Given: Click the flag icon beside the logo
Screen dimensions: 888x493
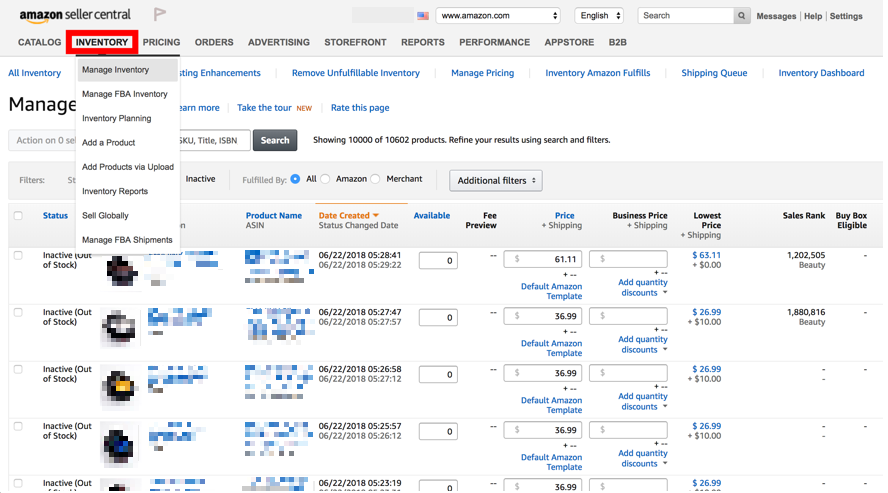Looking at the screenshot, I should [160, 14].
